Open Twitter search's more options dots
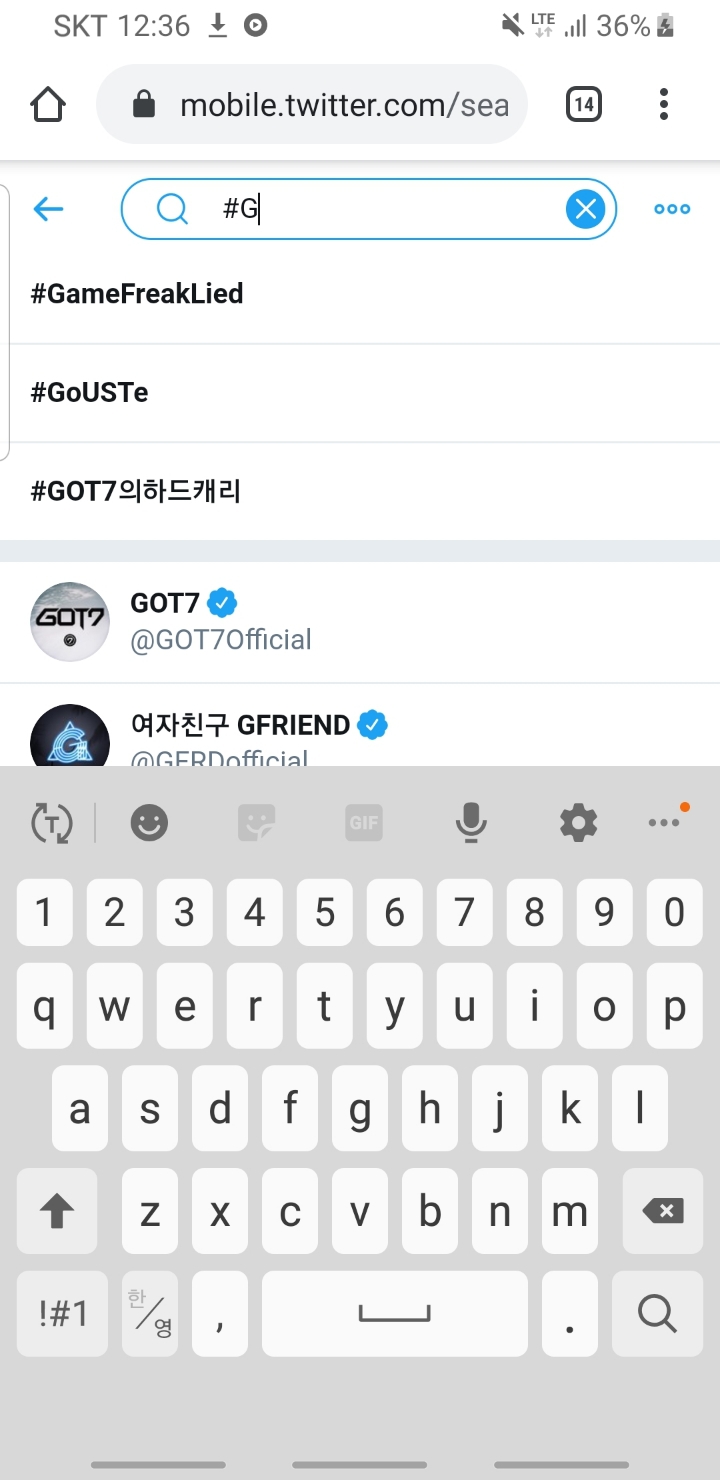The image size is (720, 1480). [x=672, y=209]
